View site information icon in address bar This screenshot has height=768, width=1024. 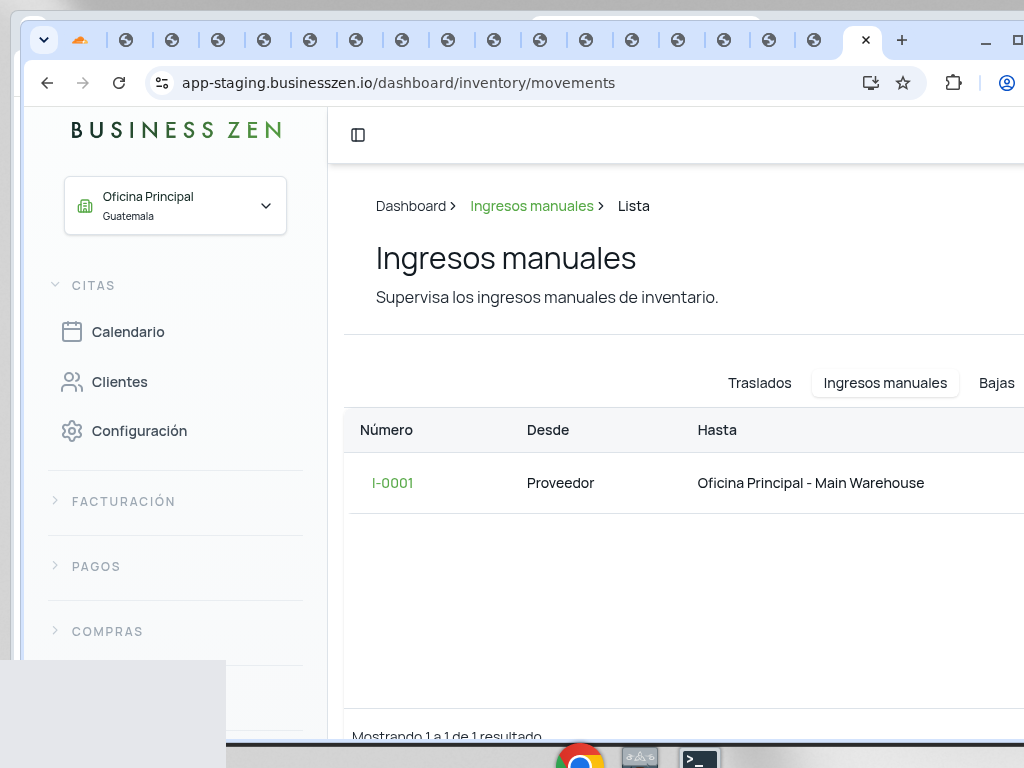162,83
